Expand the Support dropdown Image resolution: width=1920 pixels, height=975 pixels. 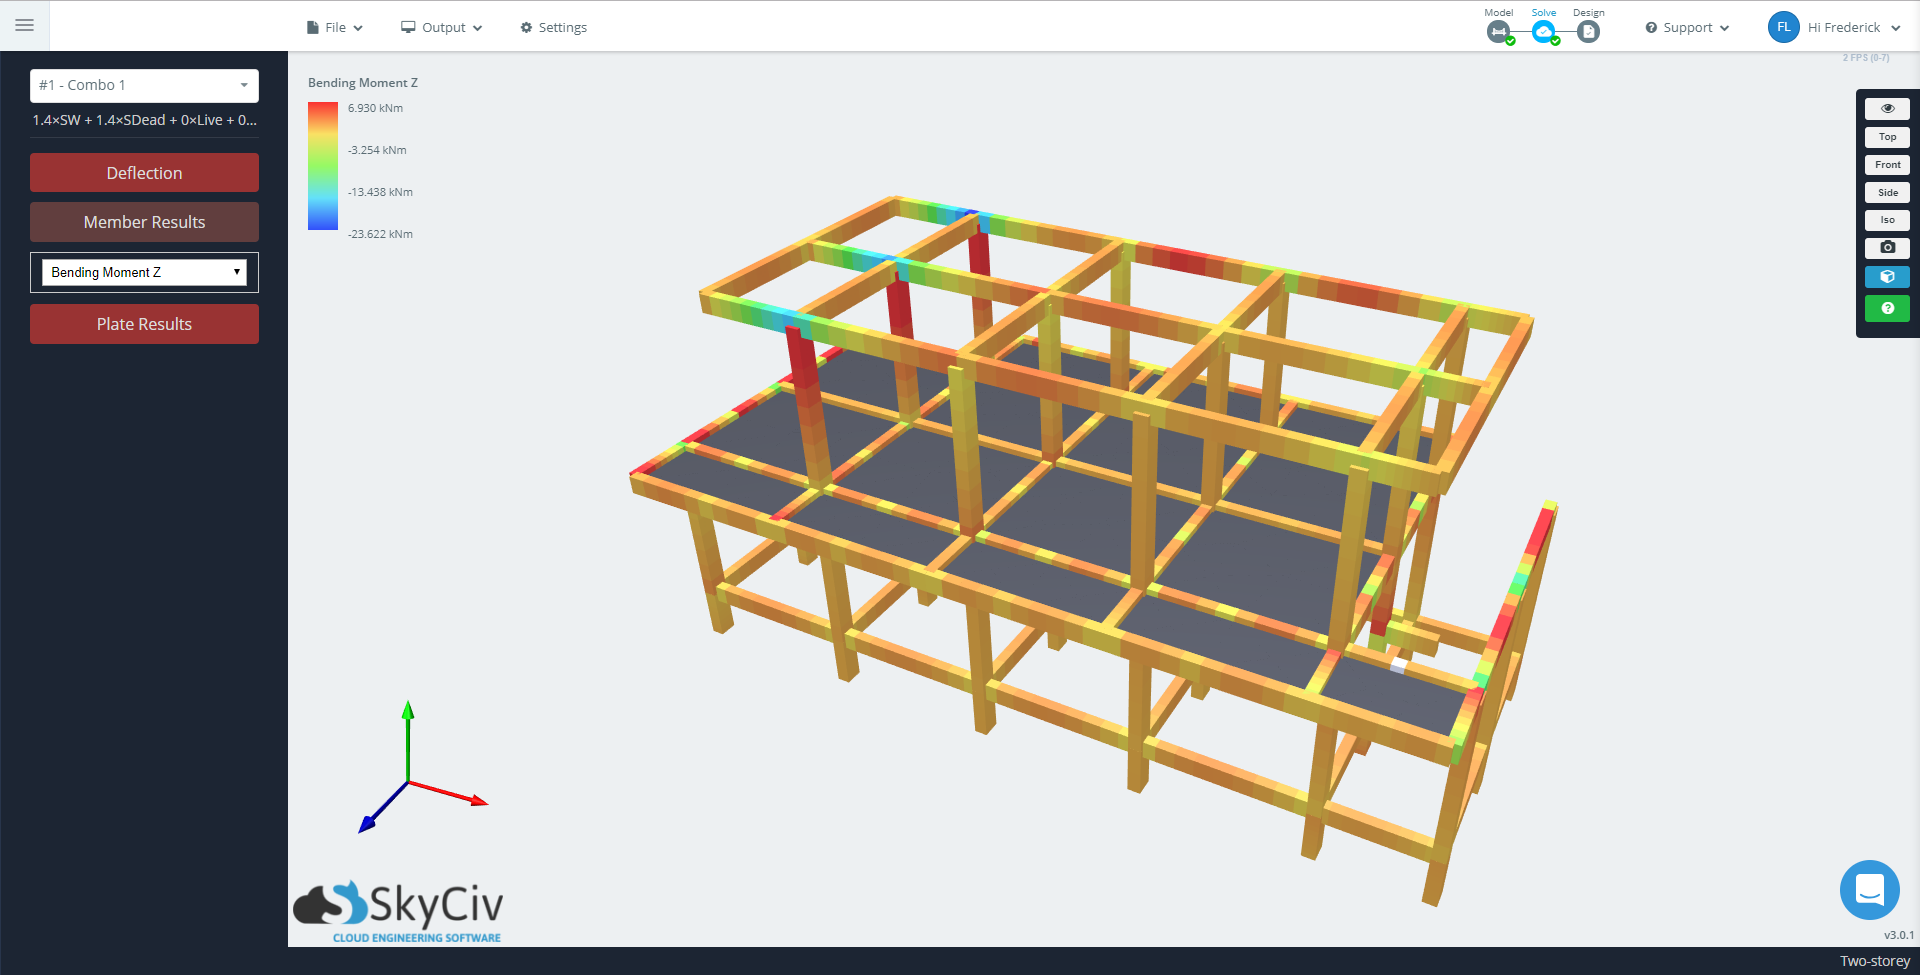coord(1687,28)
